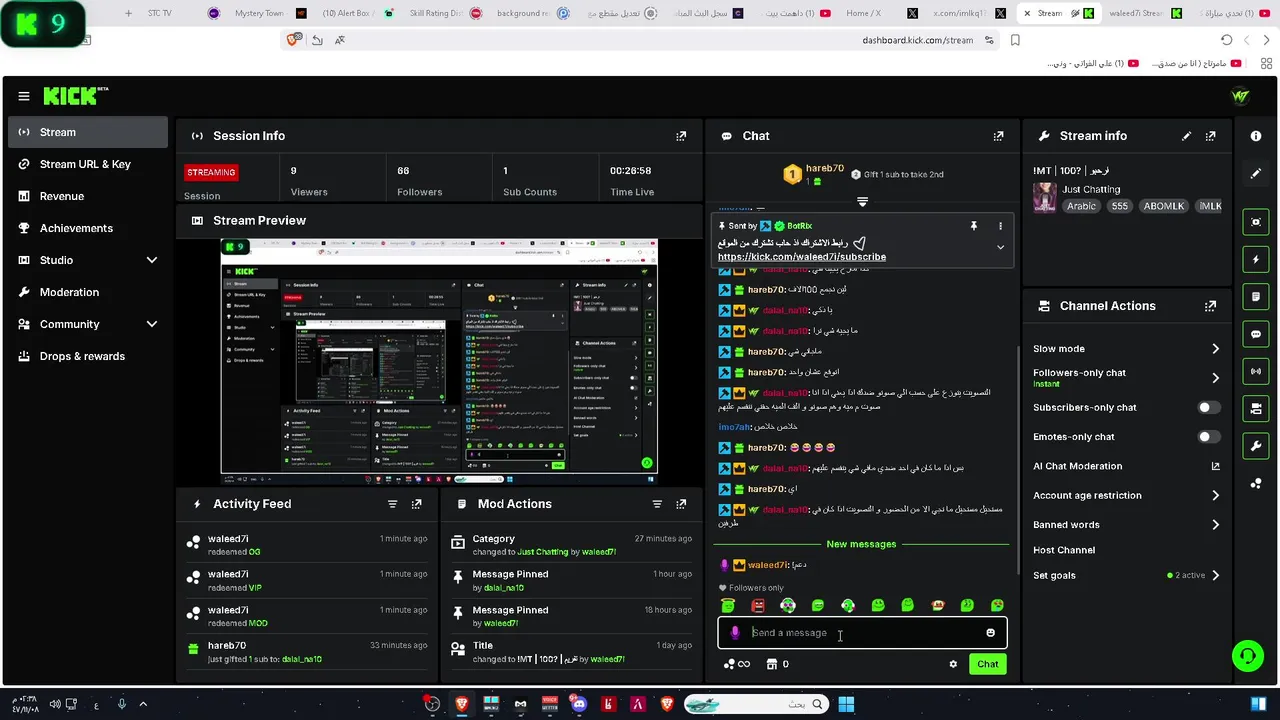1280x720 pixels.
Task: Toggle the stream preview widget icon in right rail
Action: tap(1256, 222)
